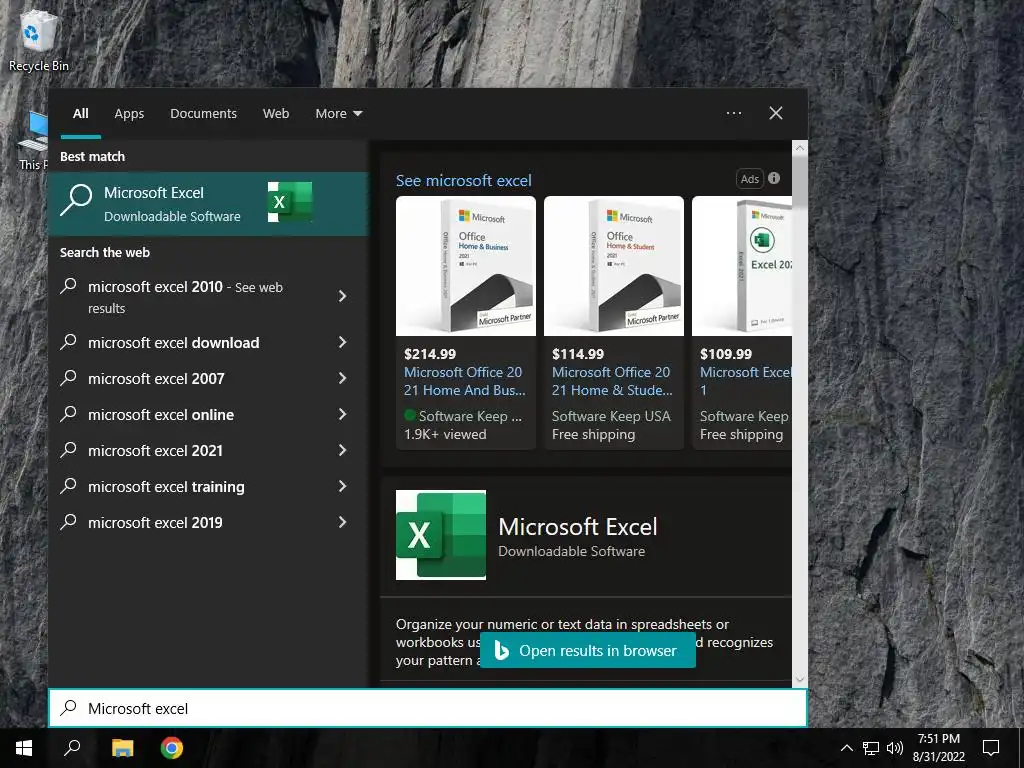Show hidden system tray icons
1024x768 pixels.
click(846, 748)
